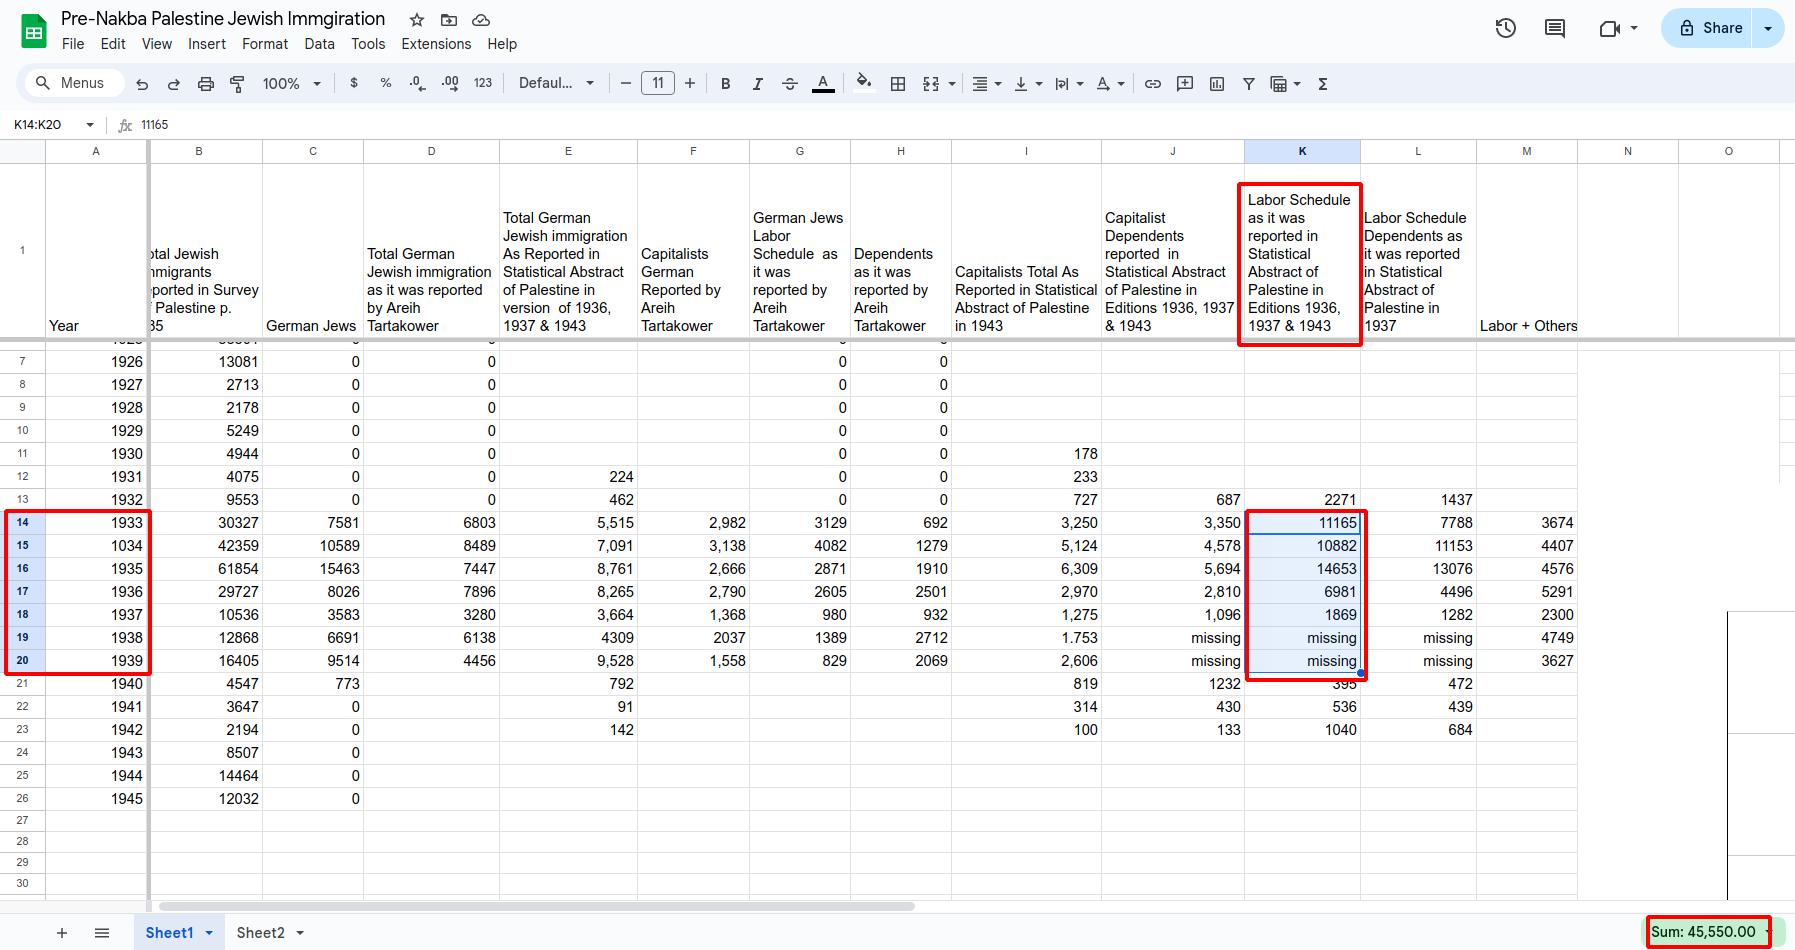Screen dimensions: 1795x950
Task: Click the document title text
Action: point(223,19)
